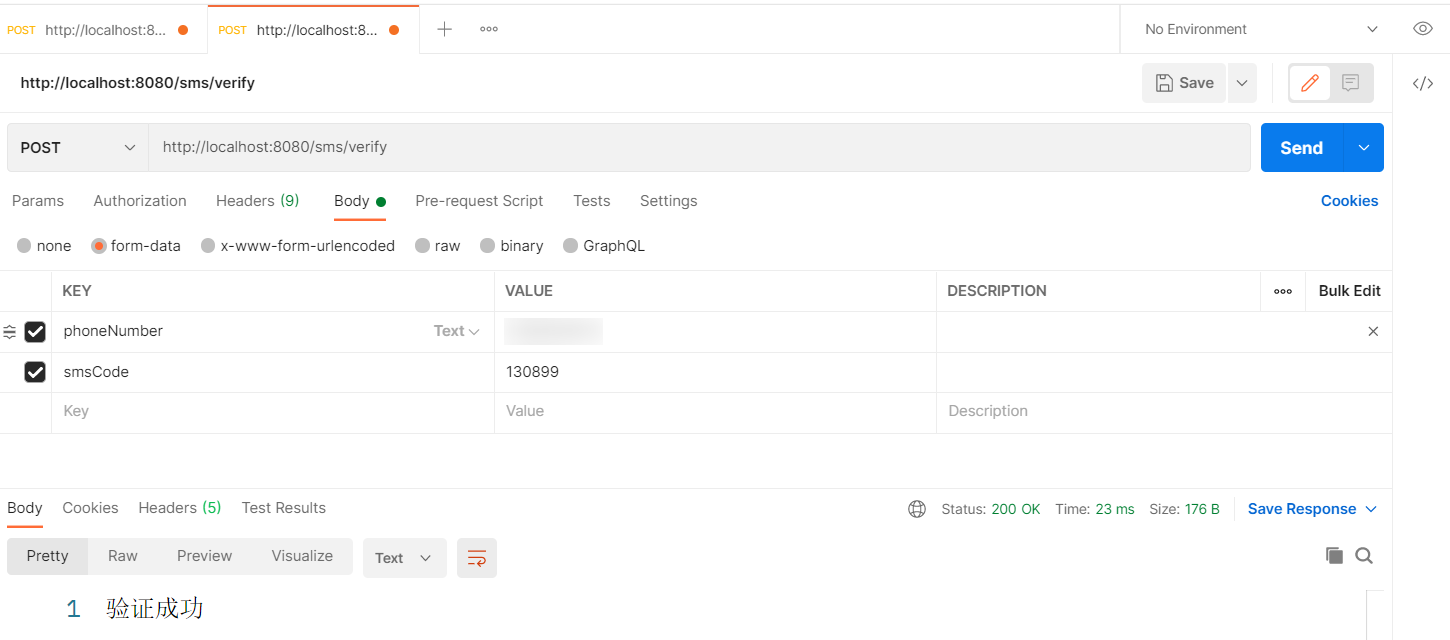Open a new request tab with plus icon

point(443,29)
